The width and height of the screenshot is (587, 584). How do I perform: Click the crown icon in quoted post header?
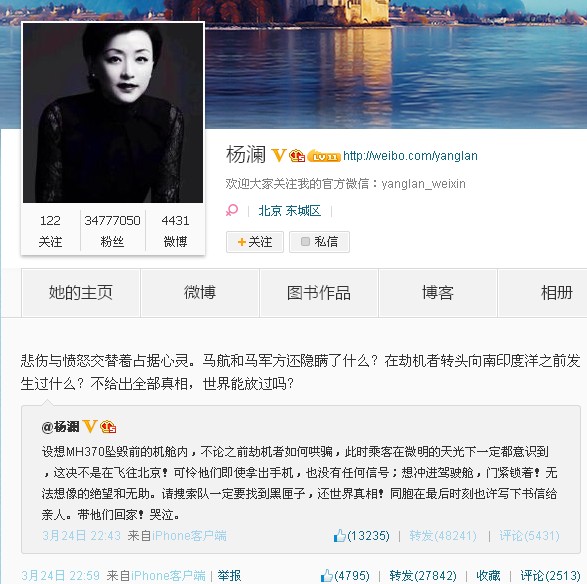pyautogui.click(x=108, y=426)
